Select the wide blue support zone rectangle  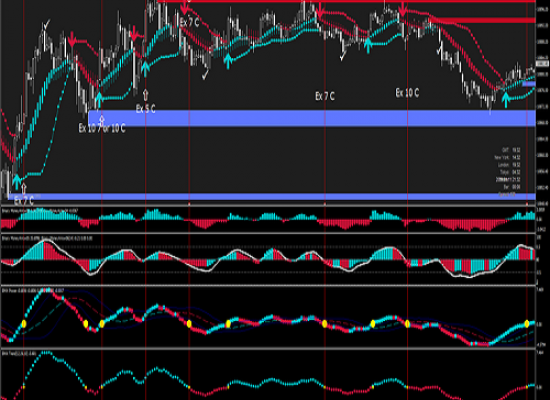[312, 118]
